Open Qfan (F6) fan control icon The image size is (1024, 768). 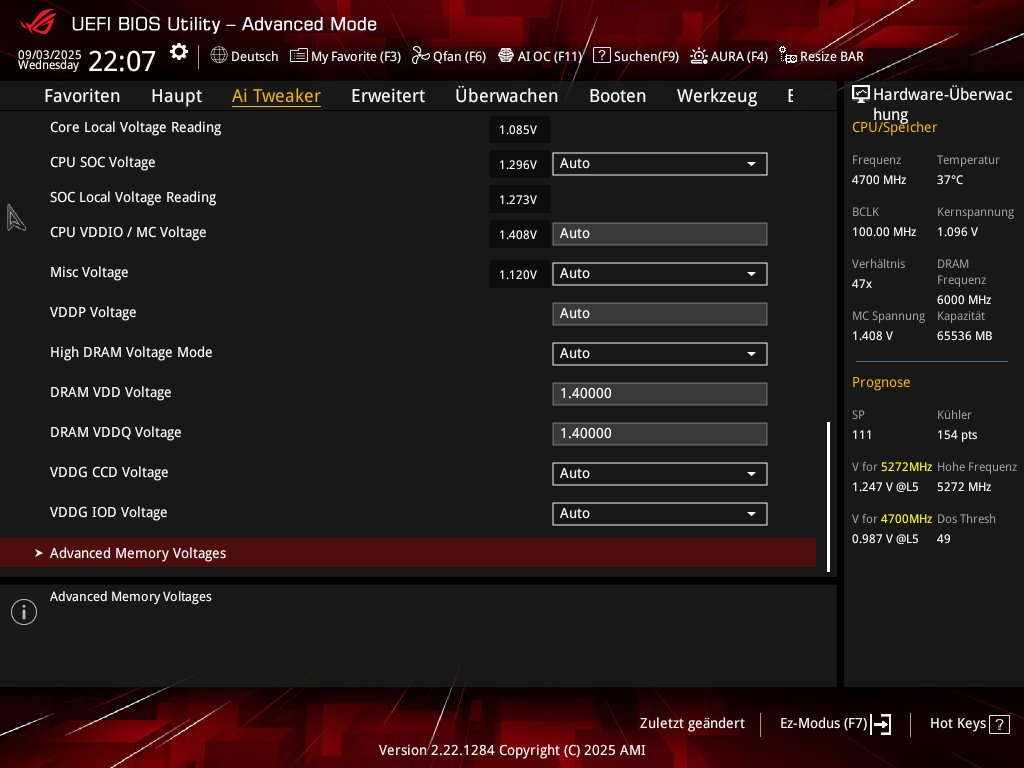(421, 56)
